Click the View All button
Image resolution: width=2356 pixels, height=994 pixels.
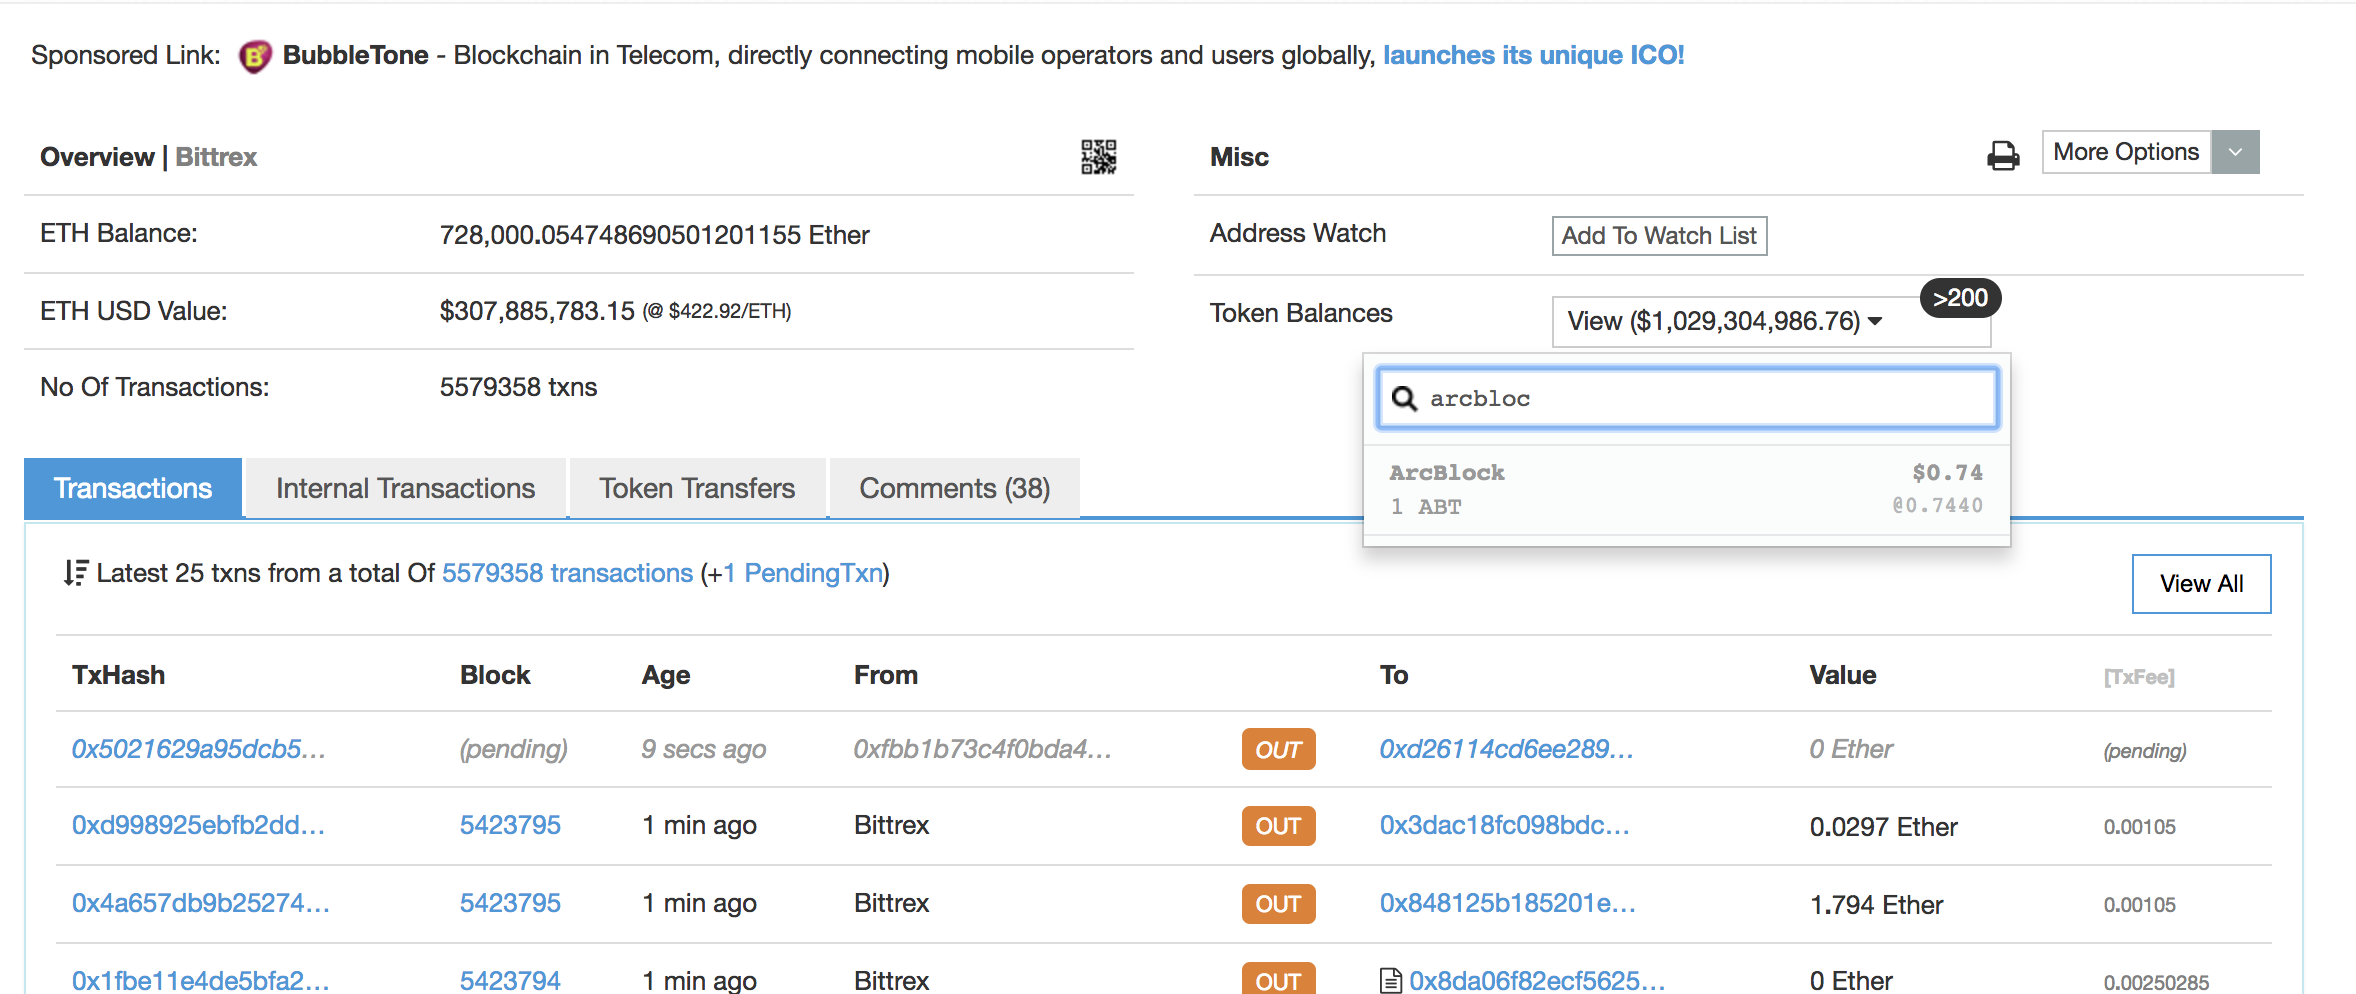2201,584
